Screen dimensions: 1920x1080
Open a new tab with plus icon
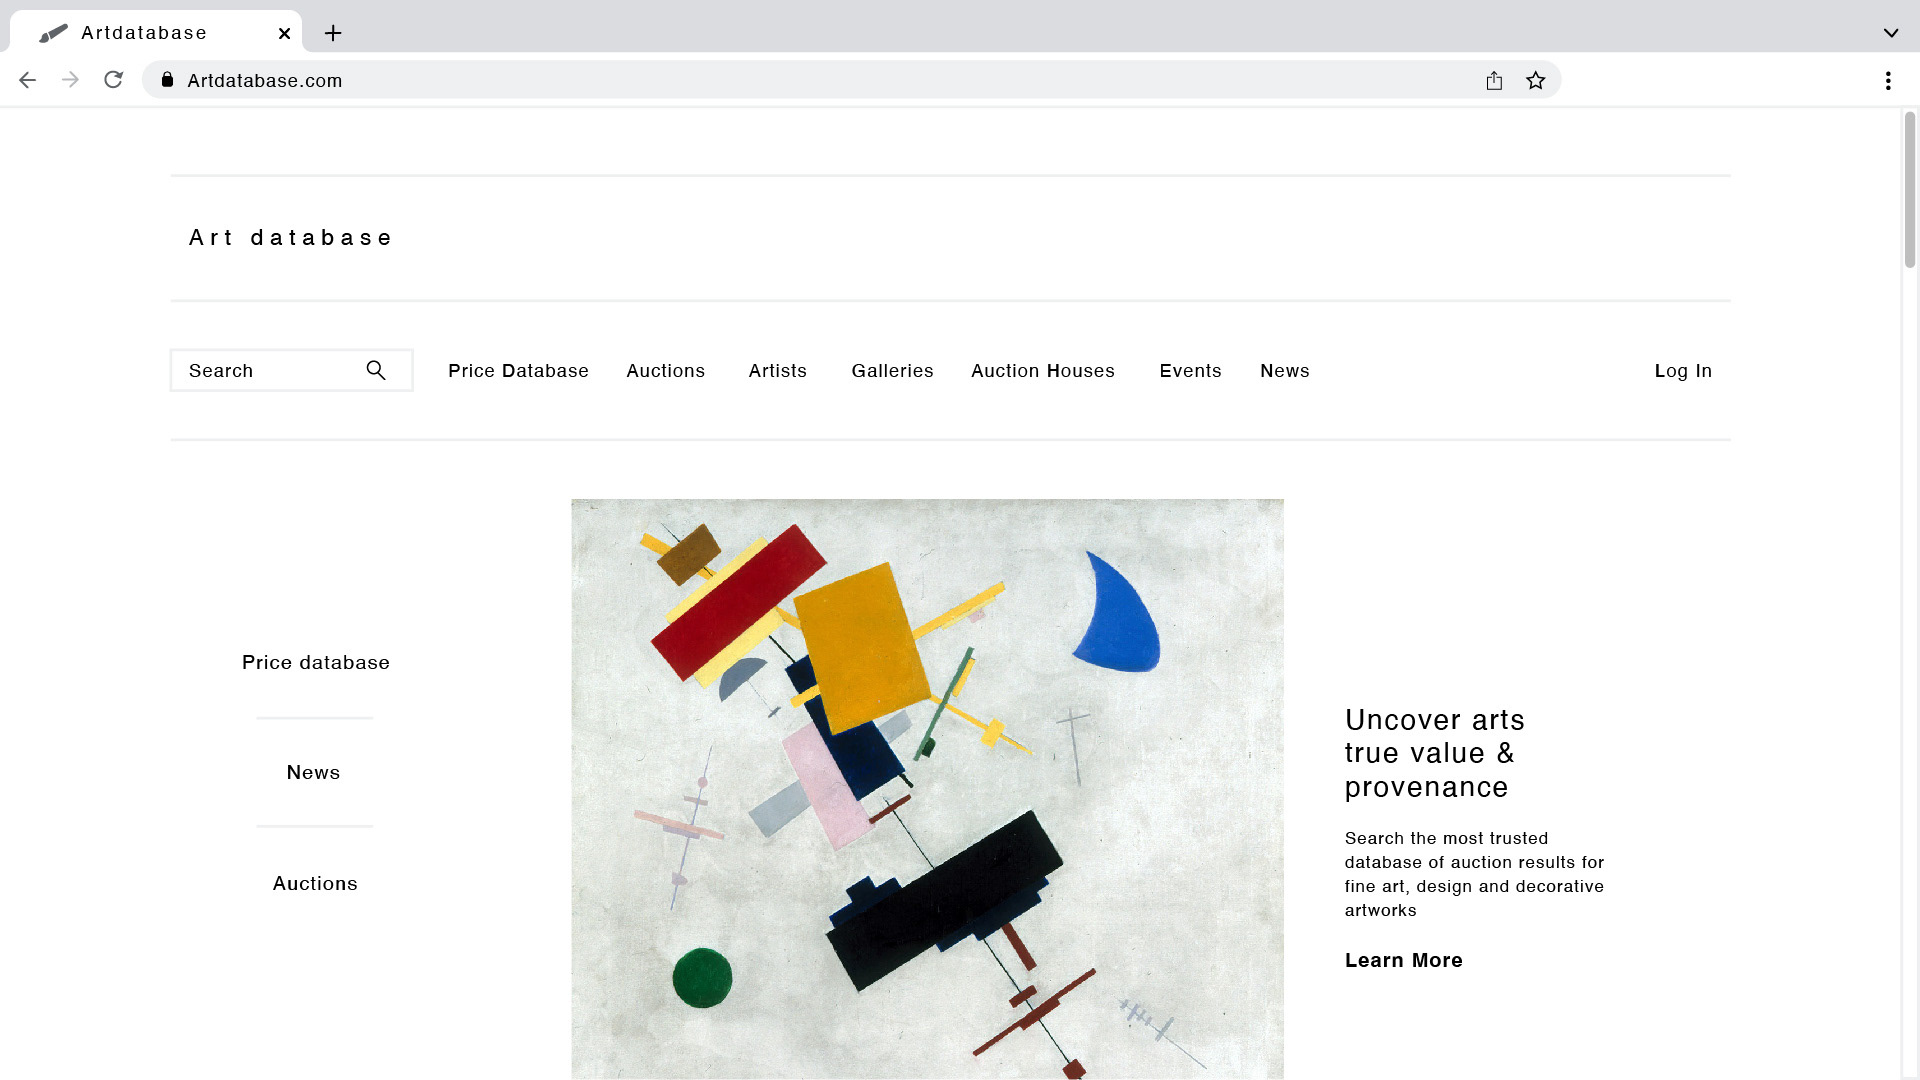(333, 33)
